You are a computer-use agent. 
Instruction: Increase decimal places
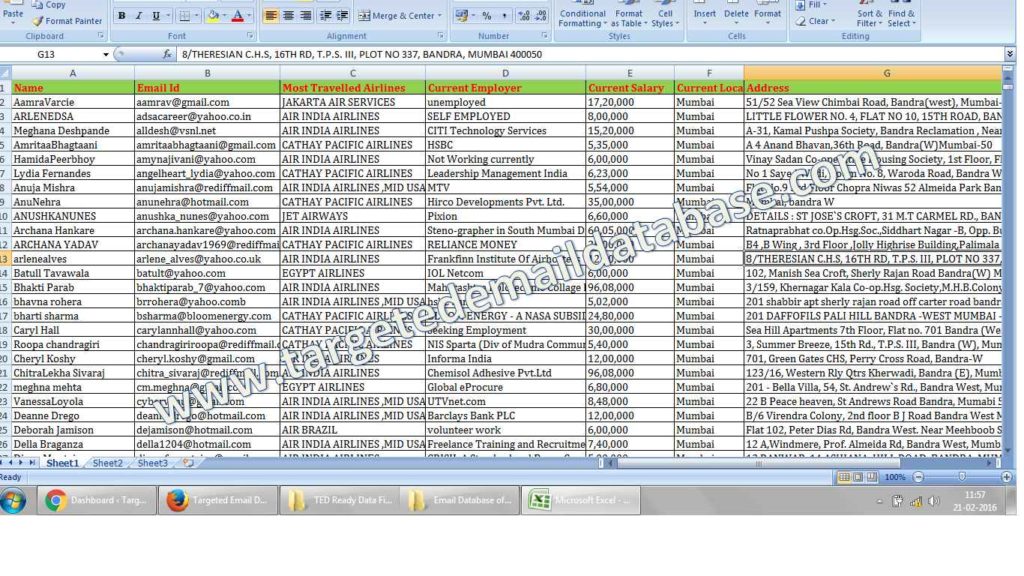tap(524, 16)
